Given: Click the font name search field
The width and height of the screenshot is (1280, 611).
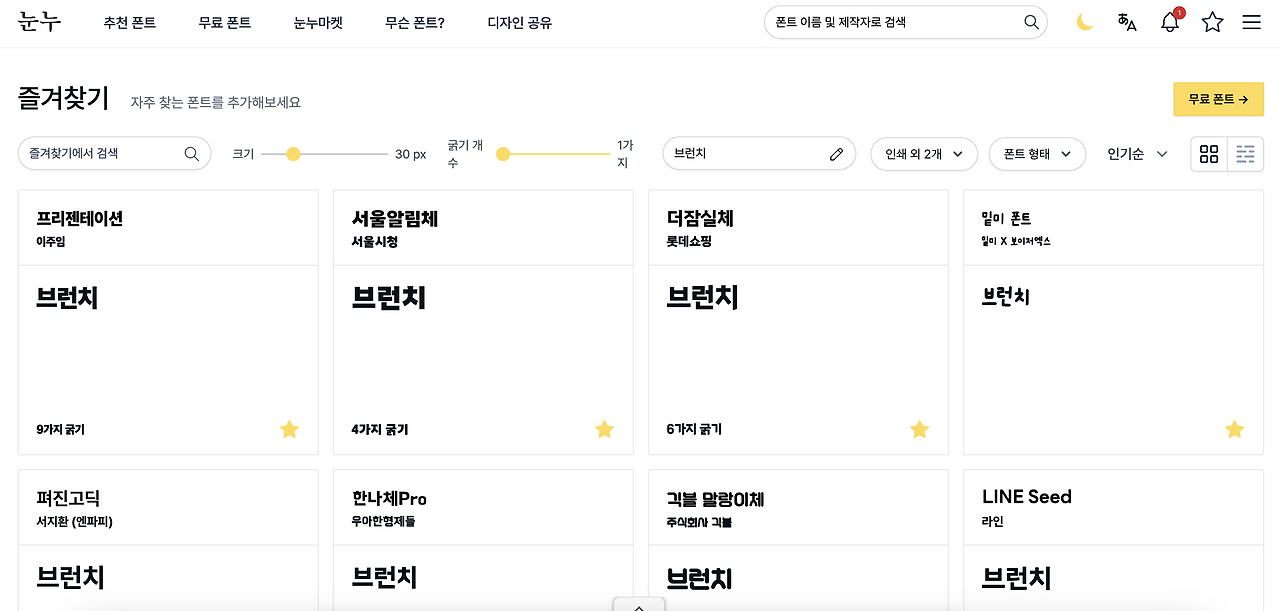Looking at the screenshot, I should (x=905, y=22).
